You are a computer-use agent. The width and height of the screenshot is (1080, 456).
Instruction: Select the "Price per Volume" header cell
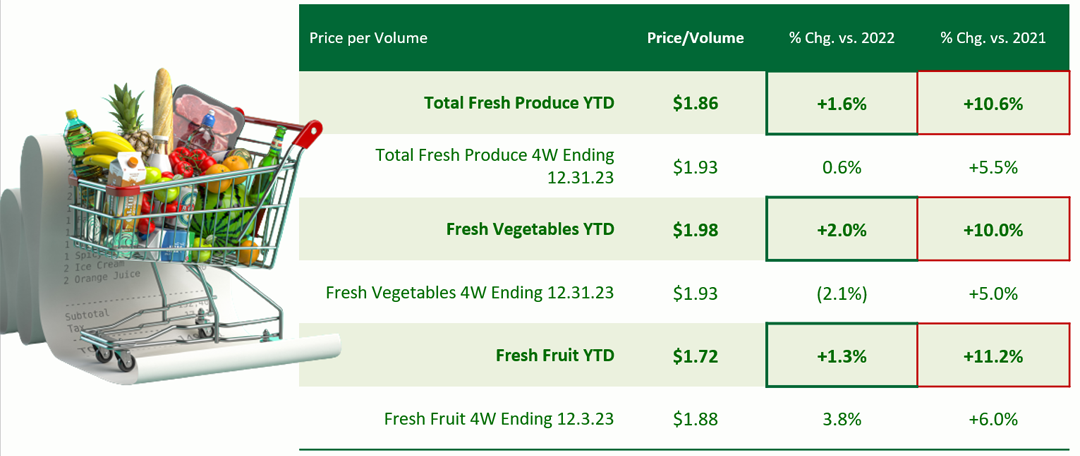[x=368, y=38]
